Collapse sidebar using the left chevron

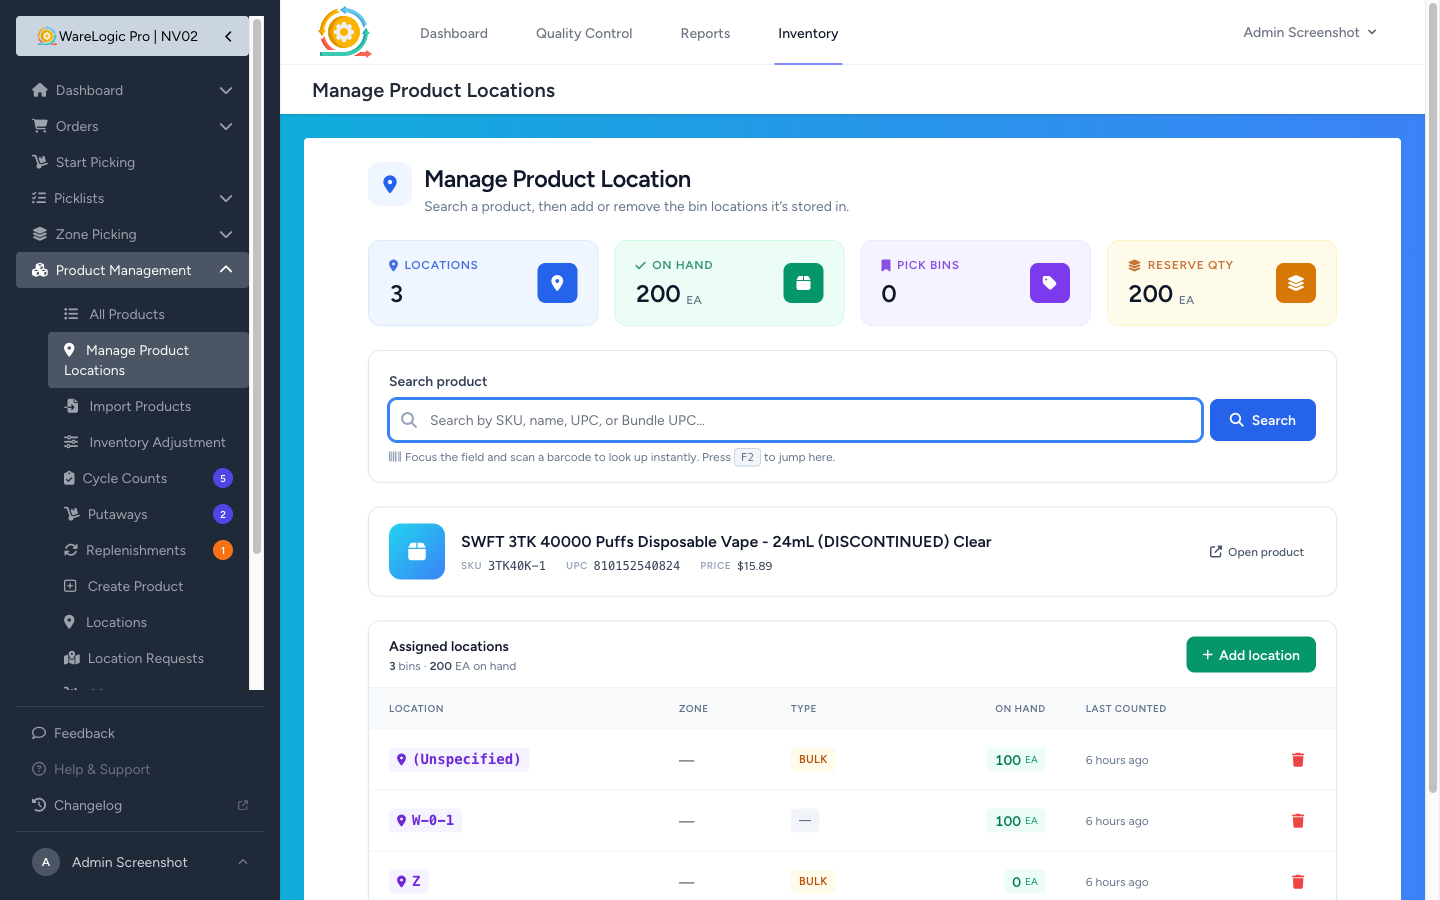[228, 36]
